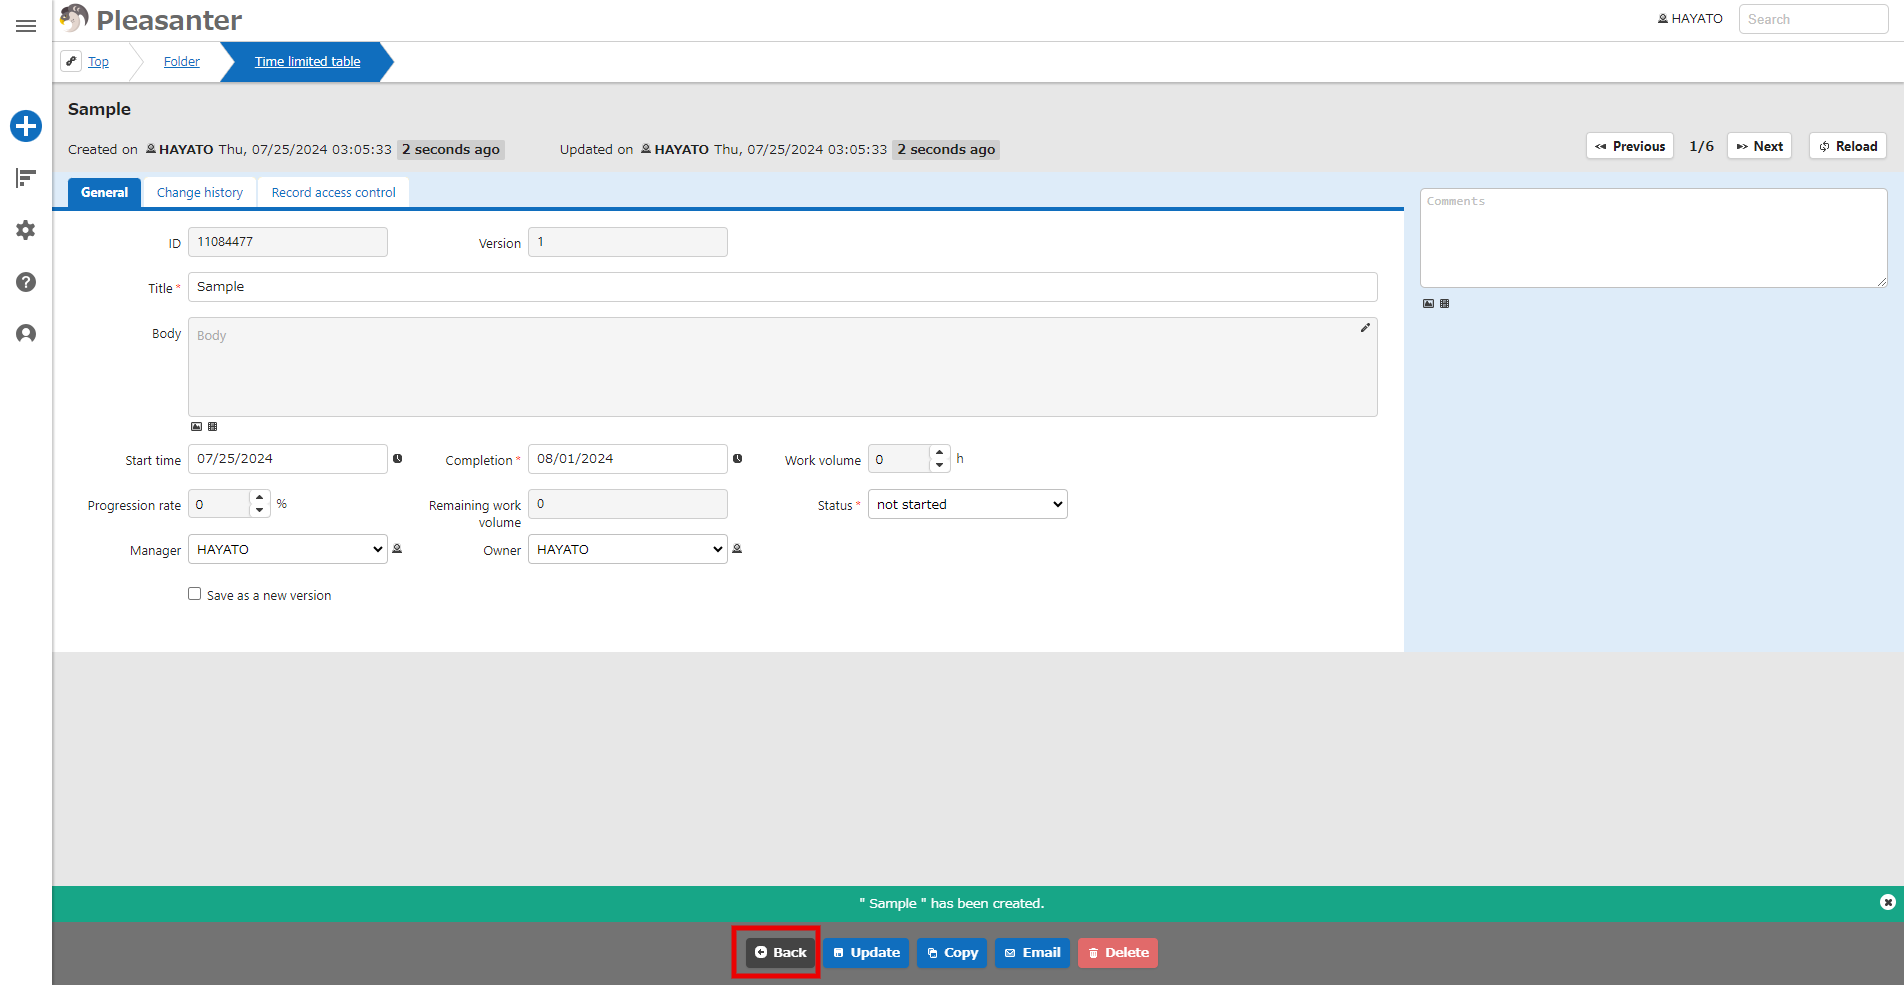This screenshot has width=1904, height=985.
Task: Click the blue plus new-record icon
Action: [26, 126]
